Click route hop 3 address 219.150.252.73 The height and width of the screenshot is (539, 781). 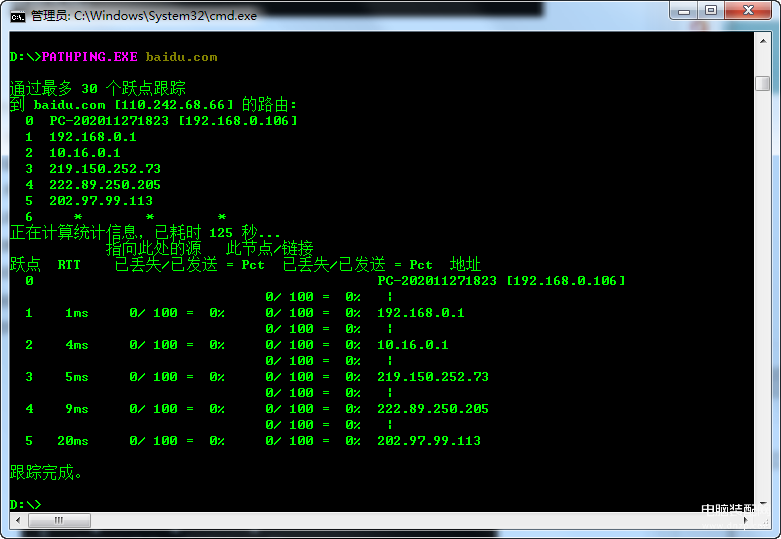click(105, 169)
